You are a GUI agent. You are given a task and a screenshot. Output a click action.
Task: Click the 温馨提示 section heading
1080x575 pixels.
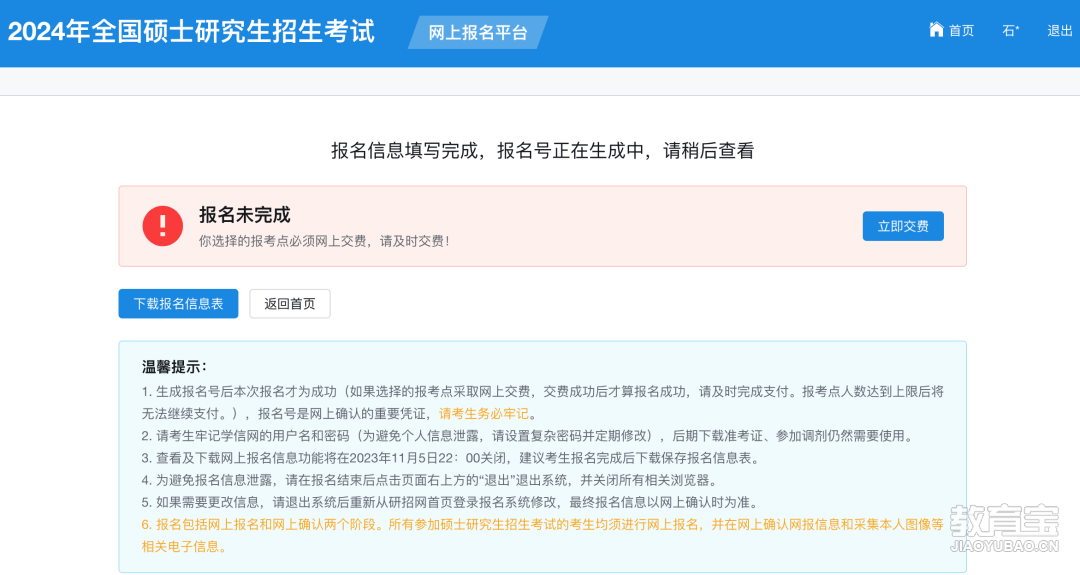point(174,367)
